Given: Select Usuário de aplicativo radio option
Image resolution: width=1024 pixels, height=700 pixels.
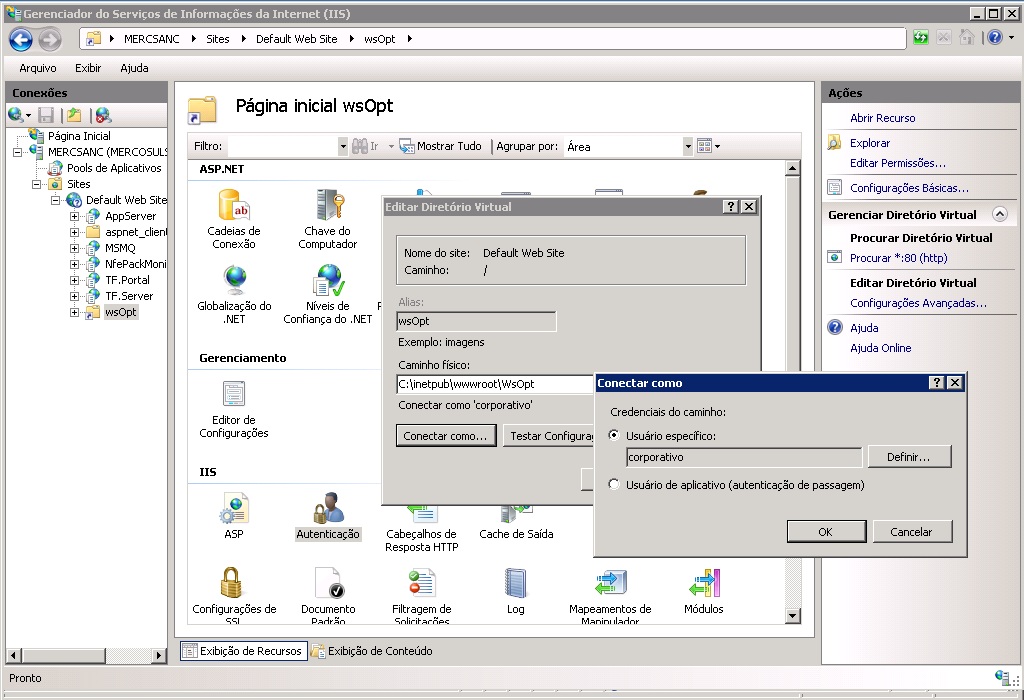Looking at the screenshot, I should pos(615,485).
